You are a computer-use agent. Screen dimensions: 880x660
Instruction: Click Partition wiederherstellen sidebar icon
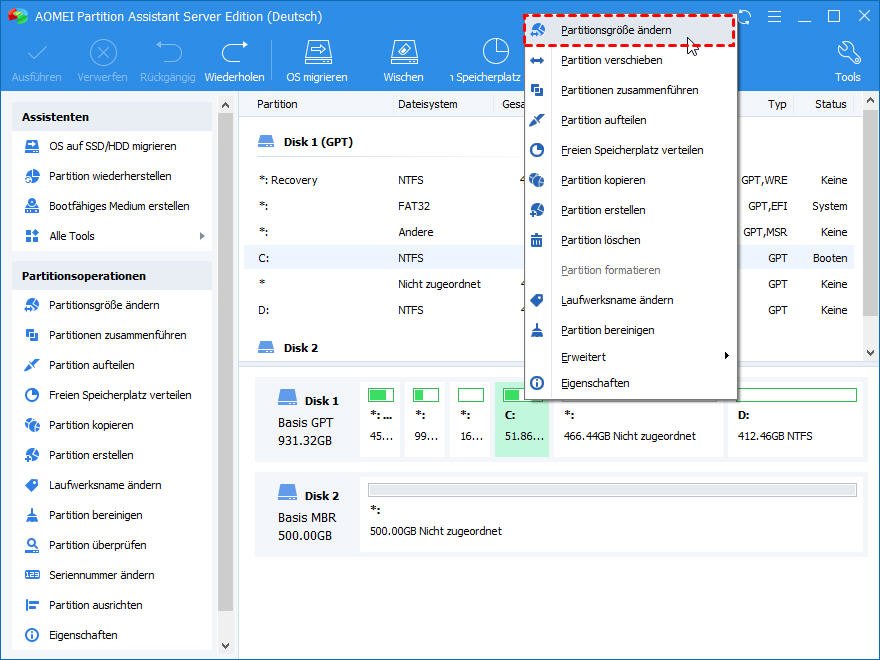(x=32, y=176)
